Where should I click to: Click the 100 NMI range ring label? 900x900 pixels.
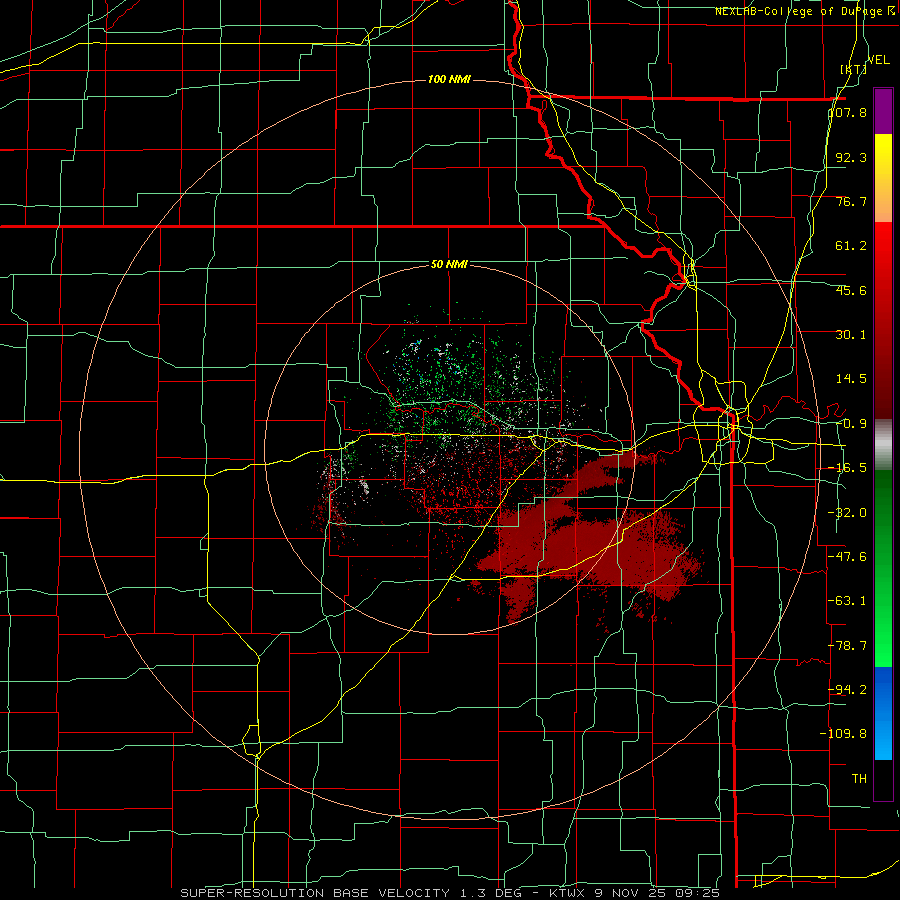click(x=449, y=79)
